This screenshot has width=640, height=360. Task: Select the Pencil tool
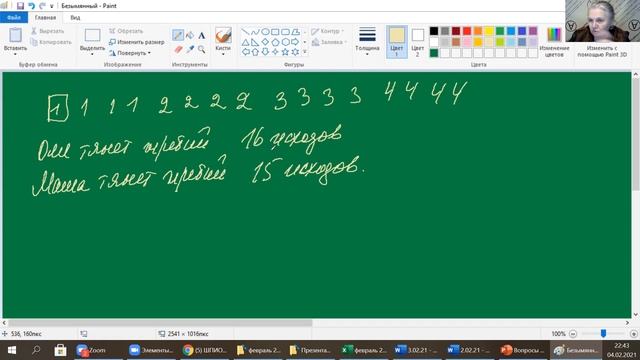pyautogui.click(x=178, y=35)
